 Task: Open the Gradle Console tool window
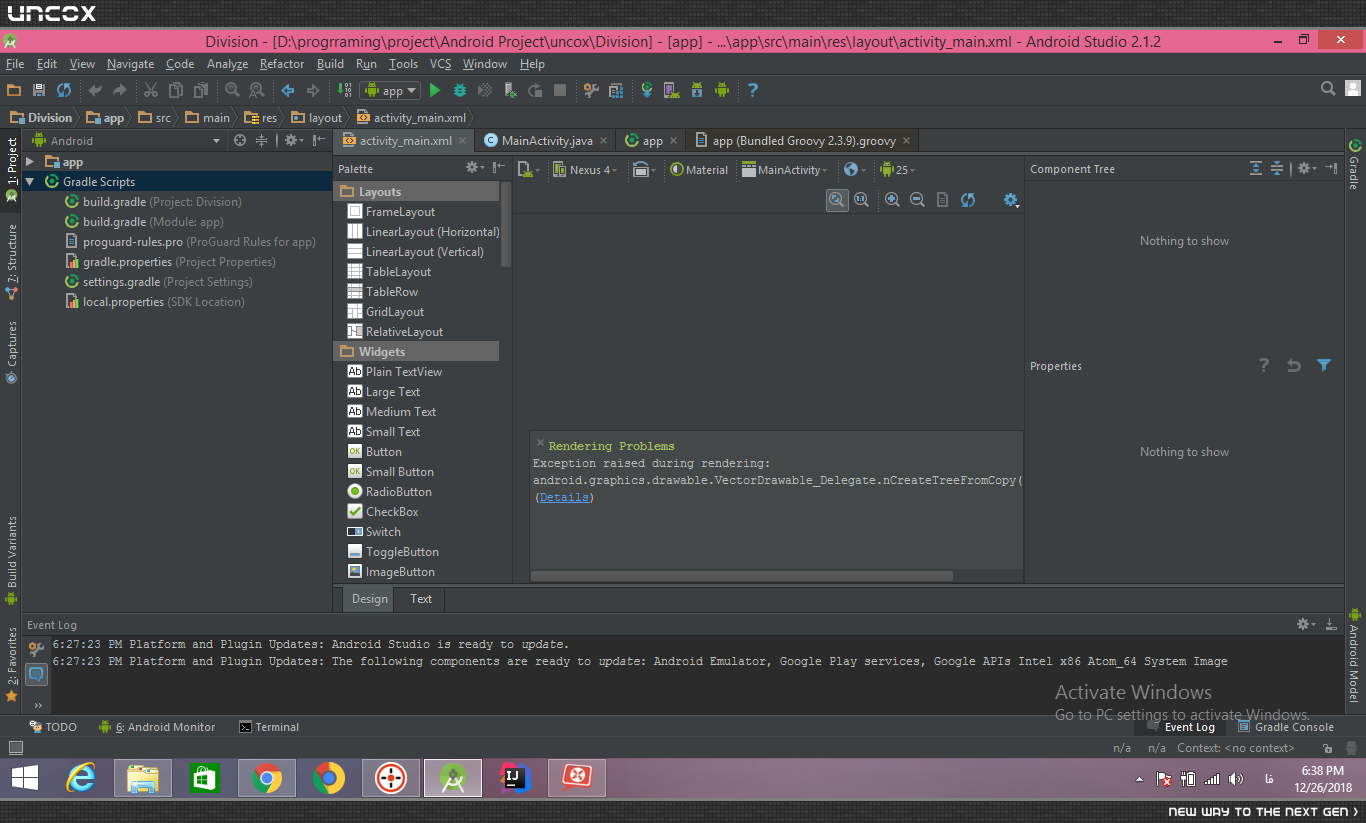1286,727
